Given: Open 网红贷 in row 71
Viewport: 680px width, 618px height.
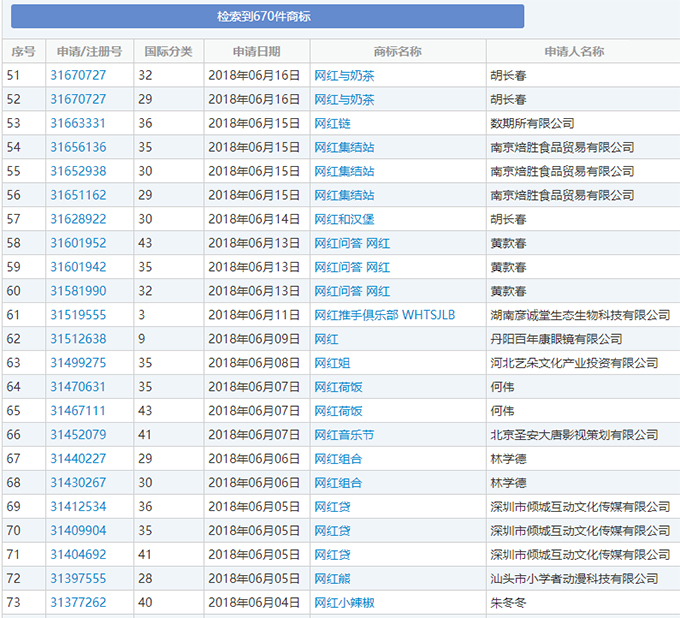Looking at the screenshot, I should [x=332, y=555].
